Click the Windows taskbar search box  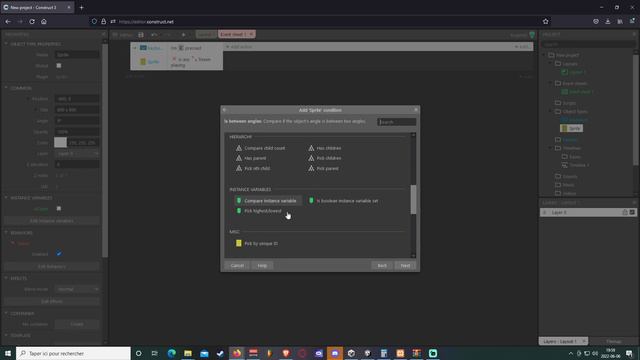[x=73, y=353]
